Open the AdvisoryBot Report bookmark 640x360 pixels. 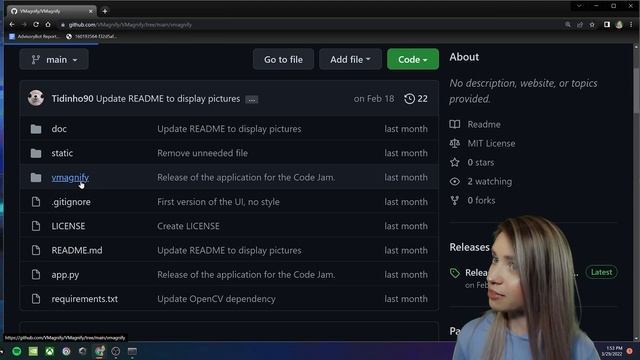coord(34,36)
